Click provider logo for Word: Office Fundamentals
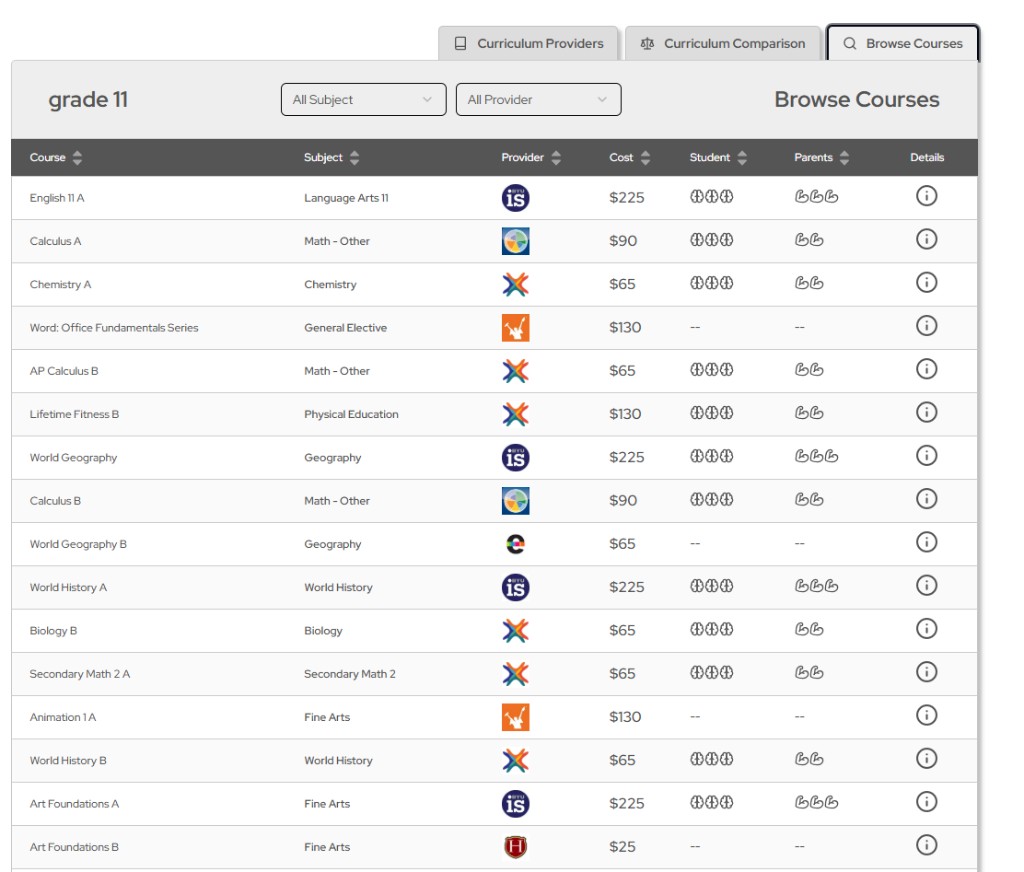This screenshot has height=872, width=1024. coord(515,328)
